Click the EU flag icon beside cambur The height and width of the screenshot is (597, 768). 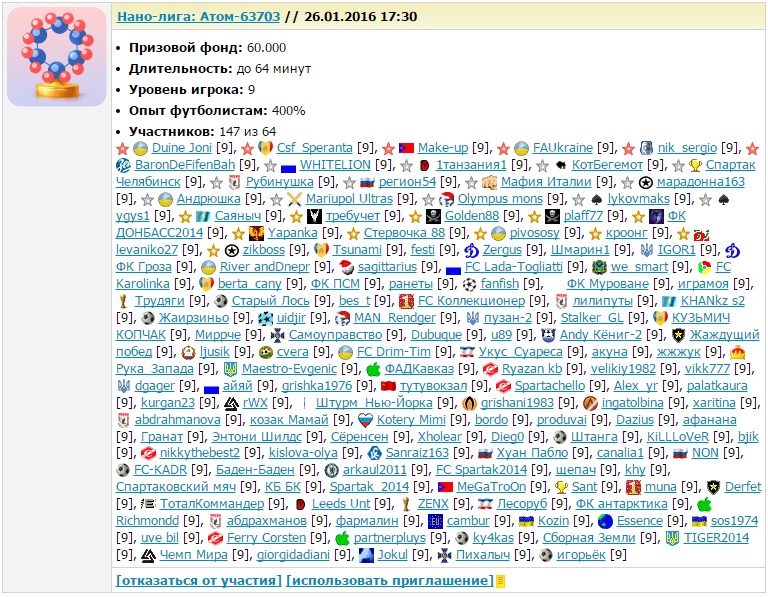click(435, 521)
